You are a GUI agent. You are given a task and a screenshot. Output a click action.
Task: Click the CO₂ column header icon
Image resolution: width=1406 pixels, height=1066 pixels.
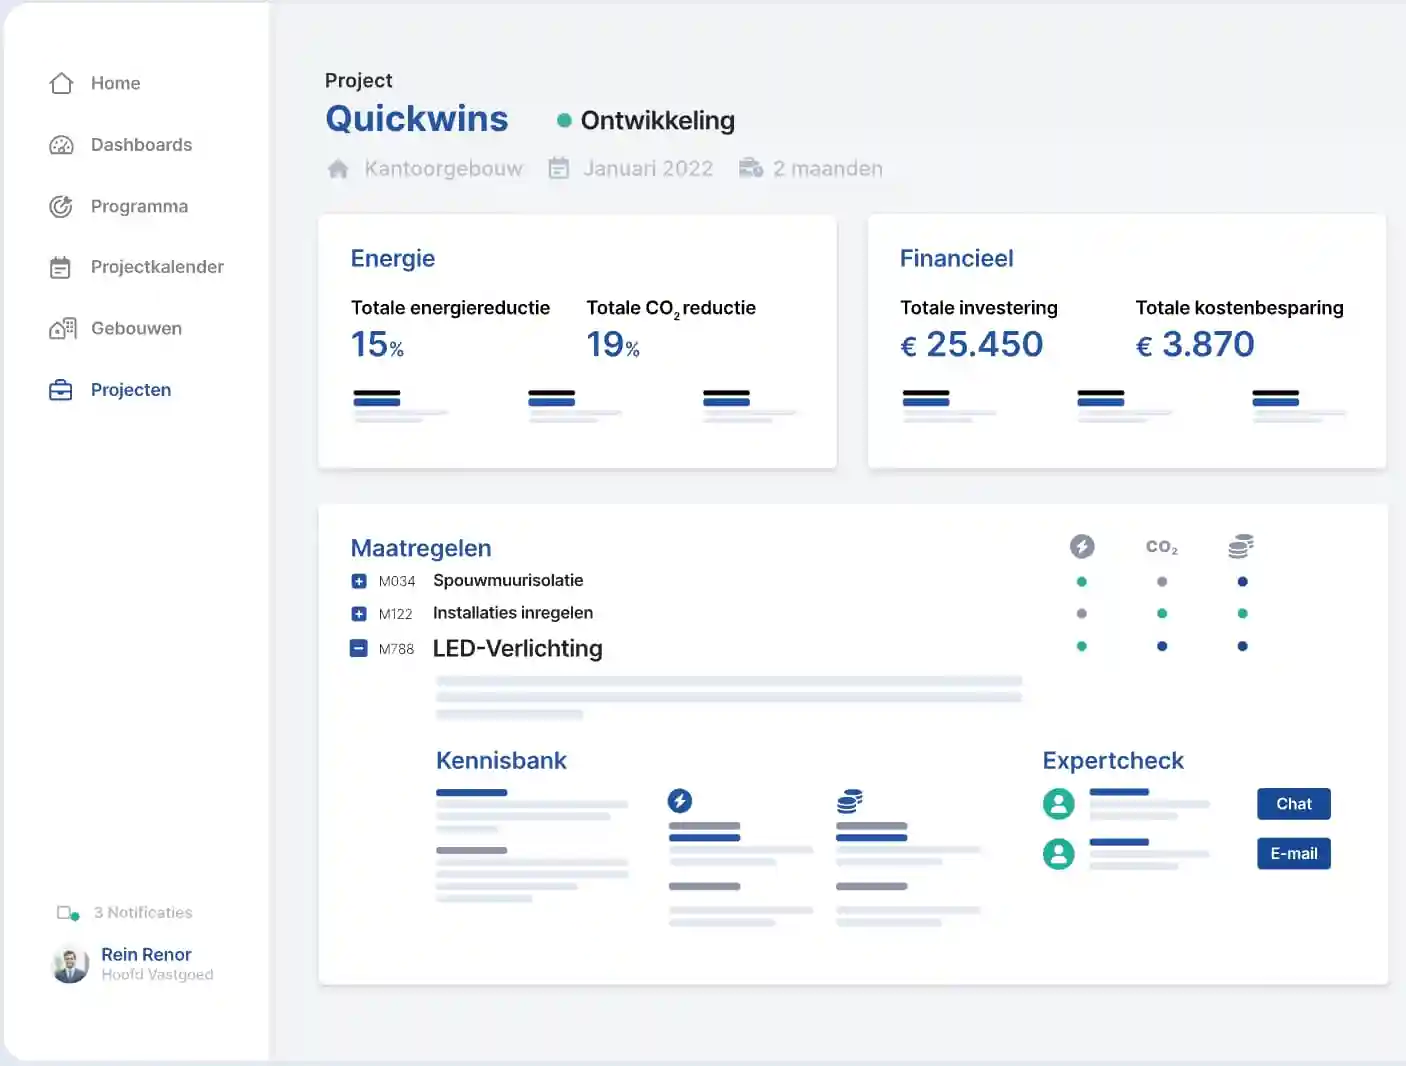(1162, 547)
